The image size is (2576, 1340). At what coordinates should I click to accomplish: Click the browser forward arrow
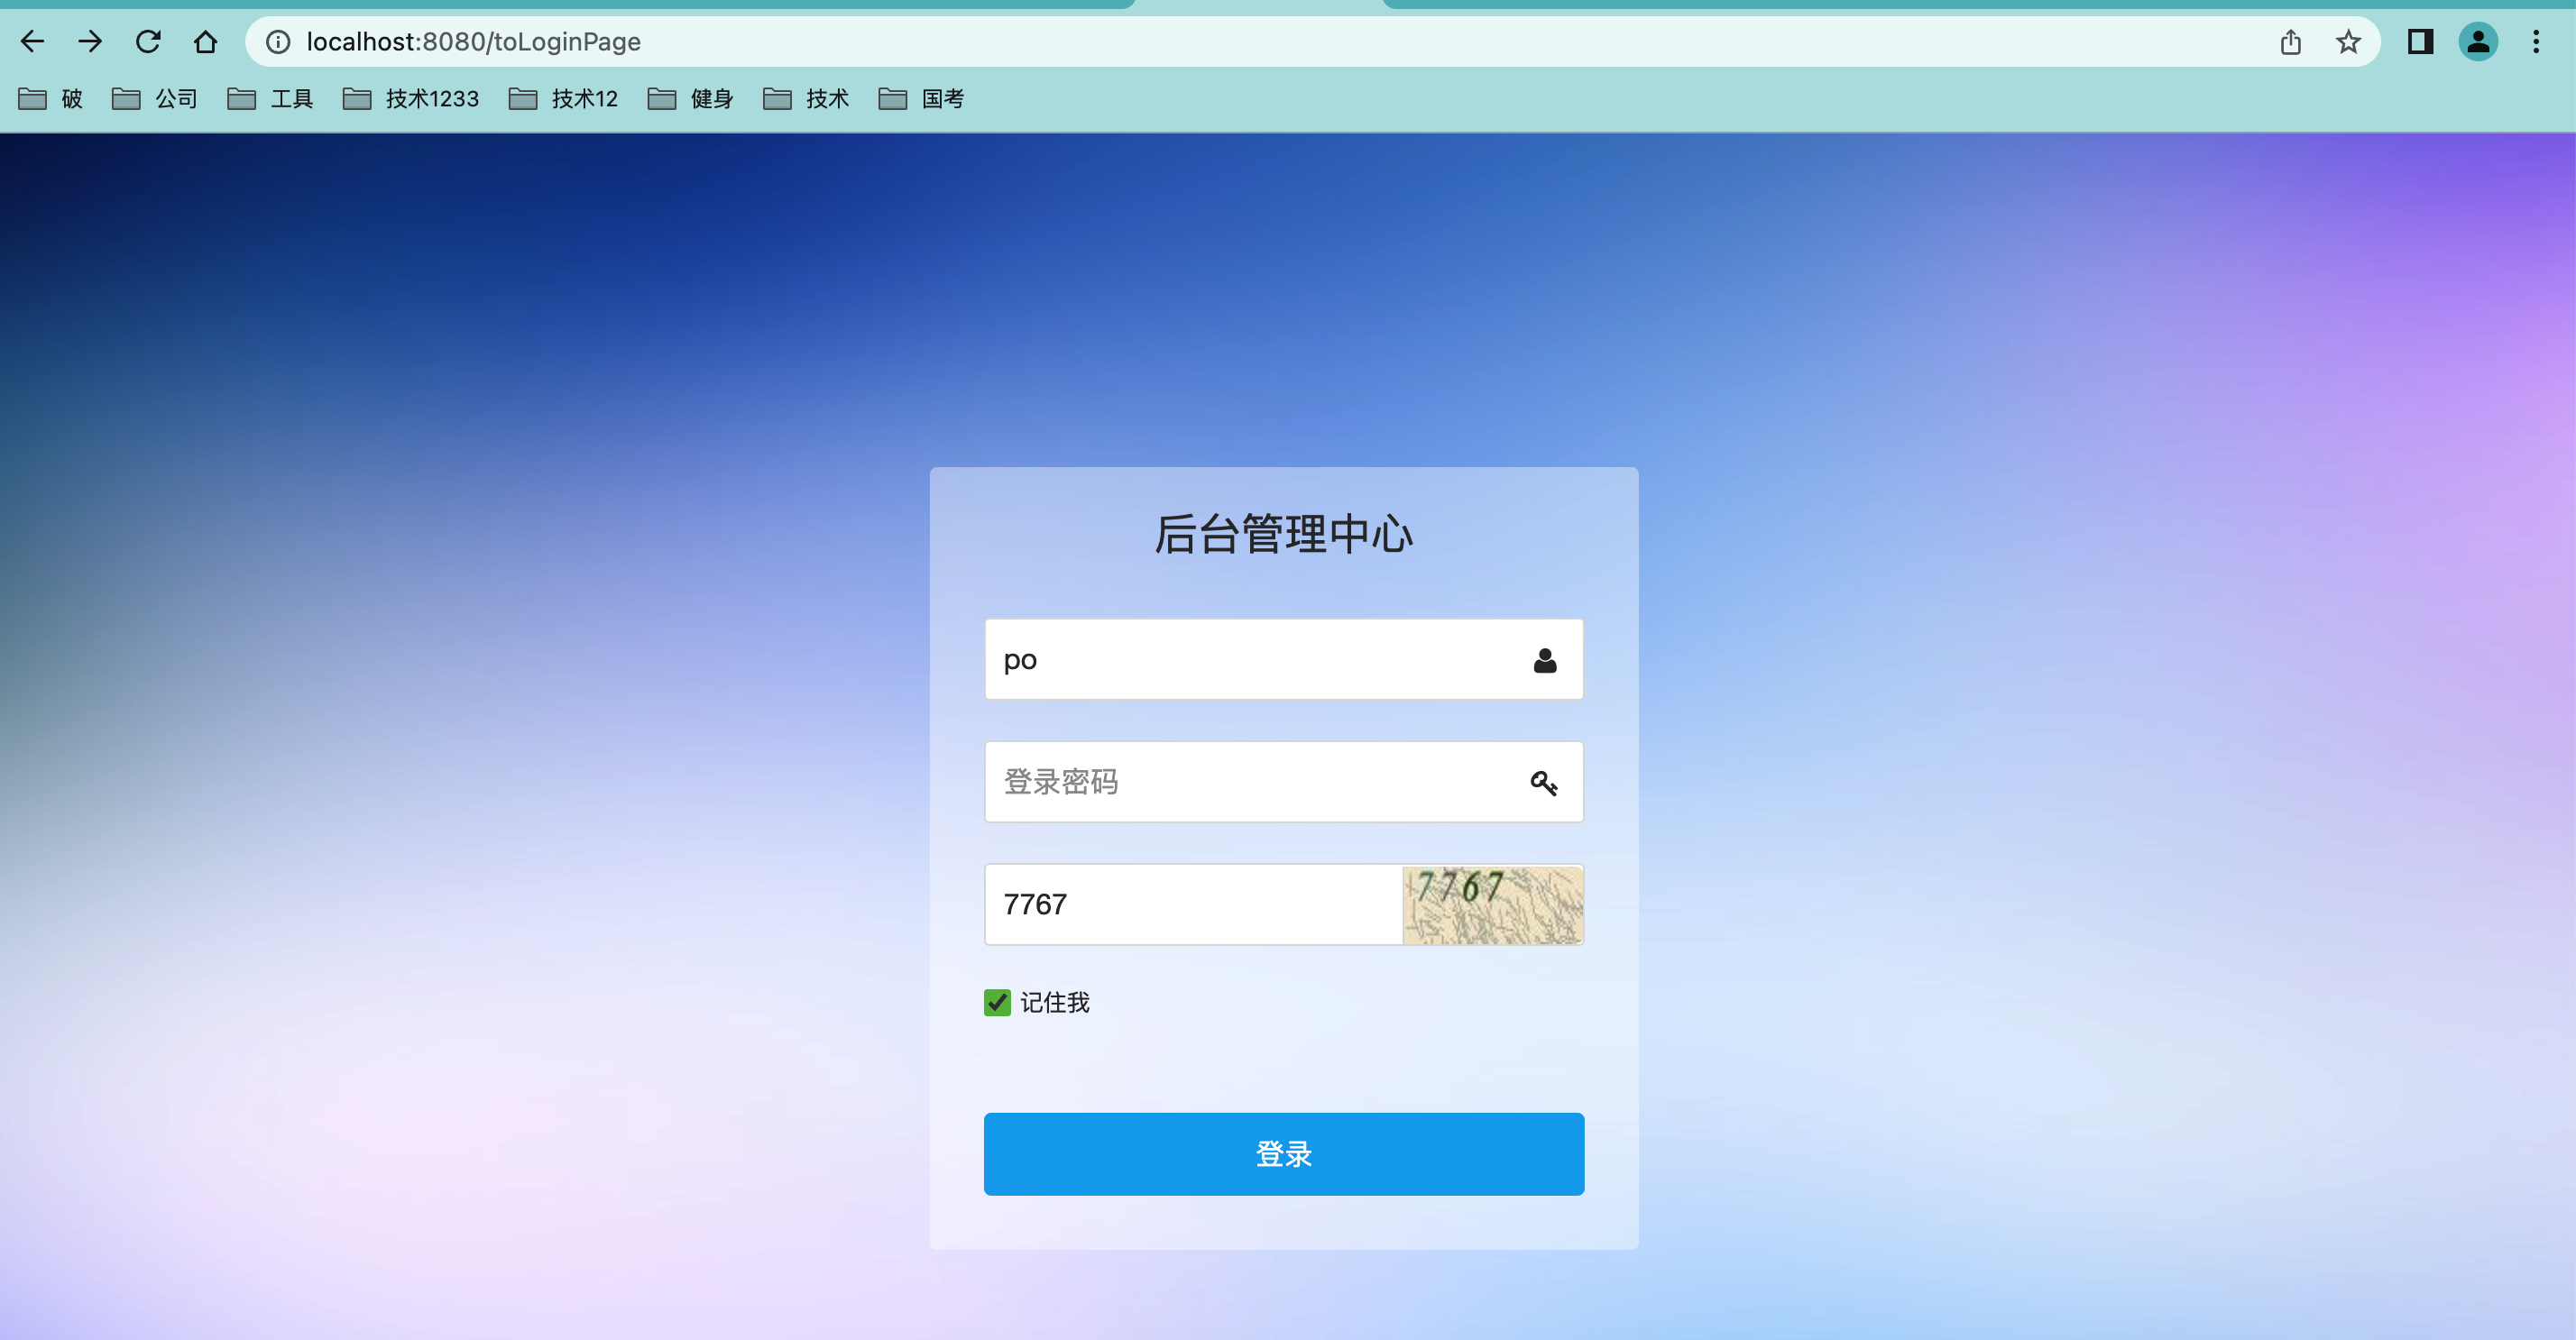tap(90, 41)
